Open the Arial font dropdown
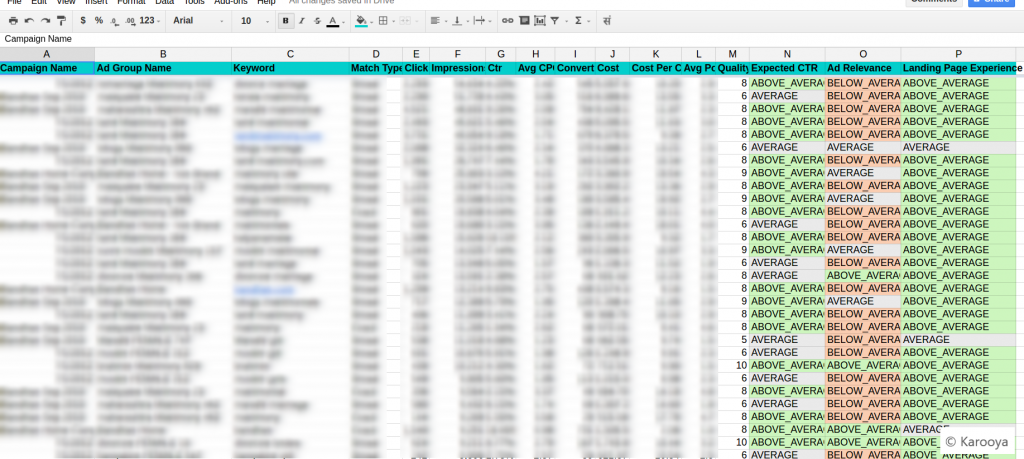Screen dimensions: 1024x459 198,21
